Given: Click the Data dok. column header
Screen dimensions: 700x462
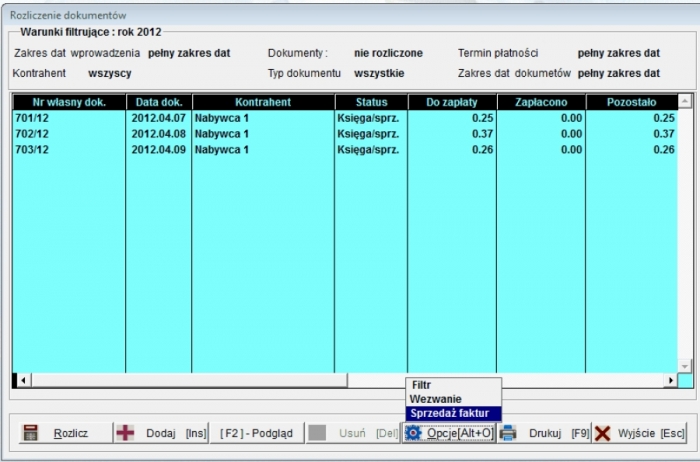Looking at the screenshot, I should (x=159, y=102).
